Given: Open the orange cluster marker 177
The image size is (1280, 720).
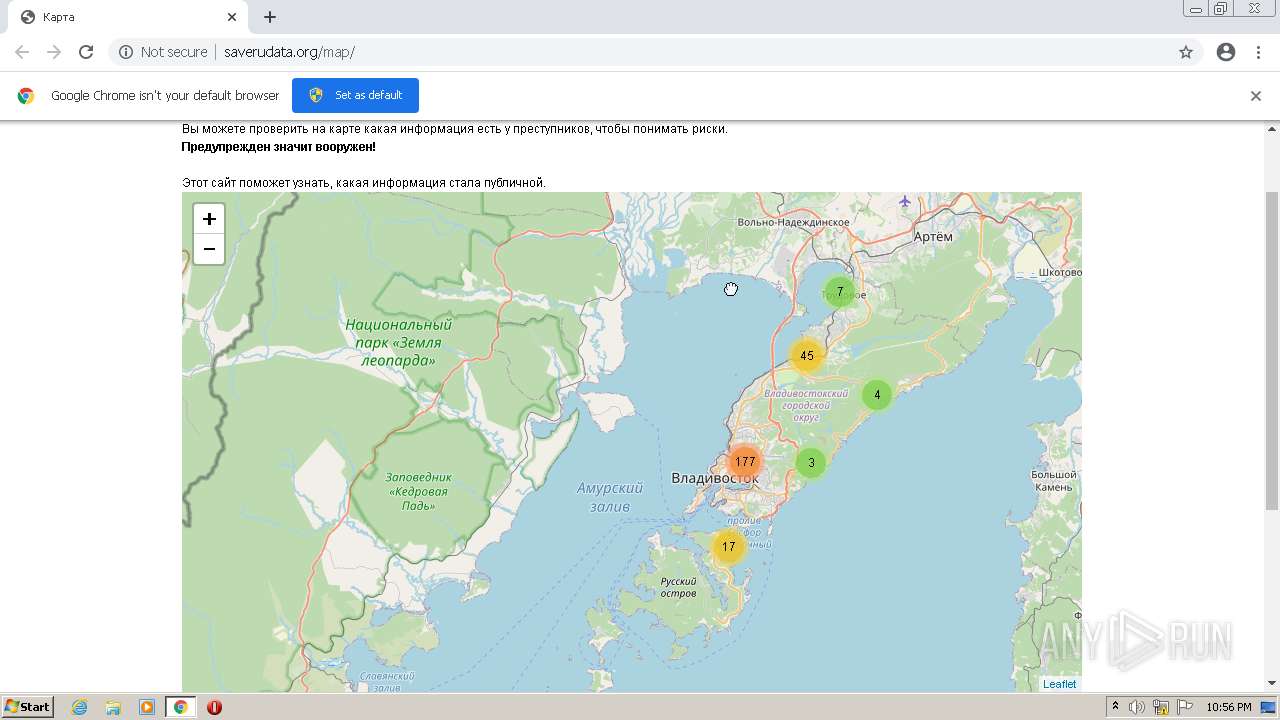Looking at the screenshot, I should 744,462.
